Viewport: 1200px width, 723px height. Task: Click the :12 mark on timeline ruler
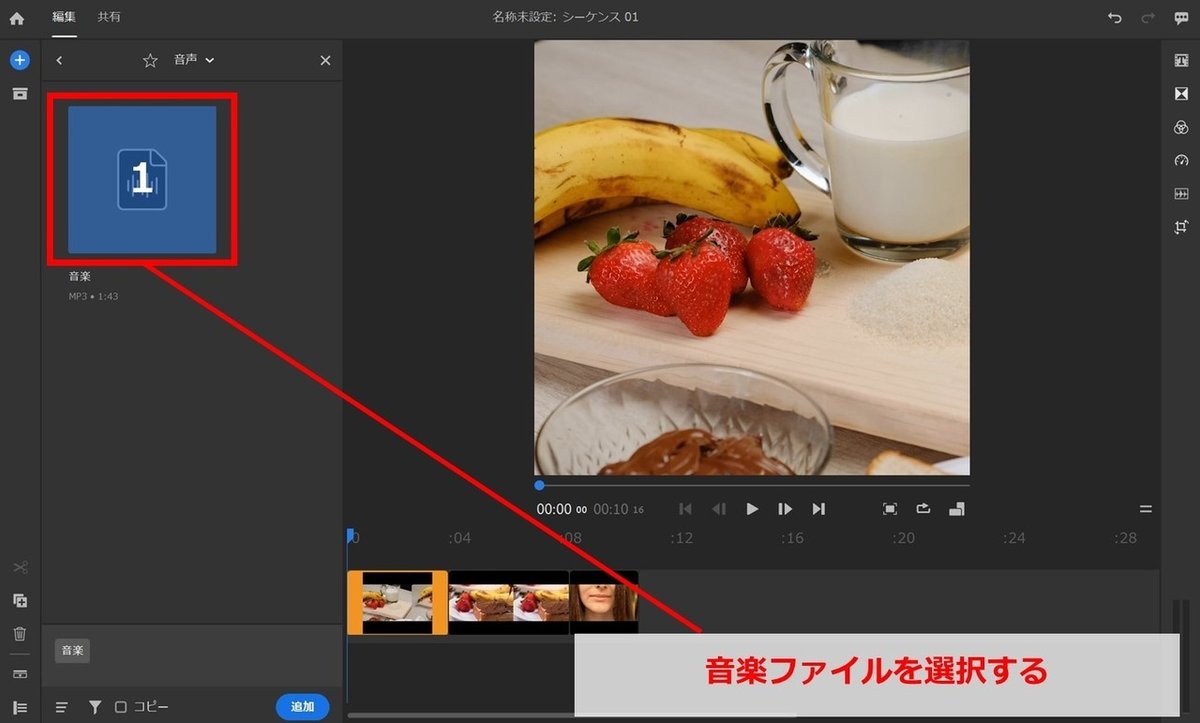(x=681, y=538)
